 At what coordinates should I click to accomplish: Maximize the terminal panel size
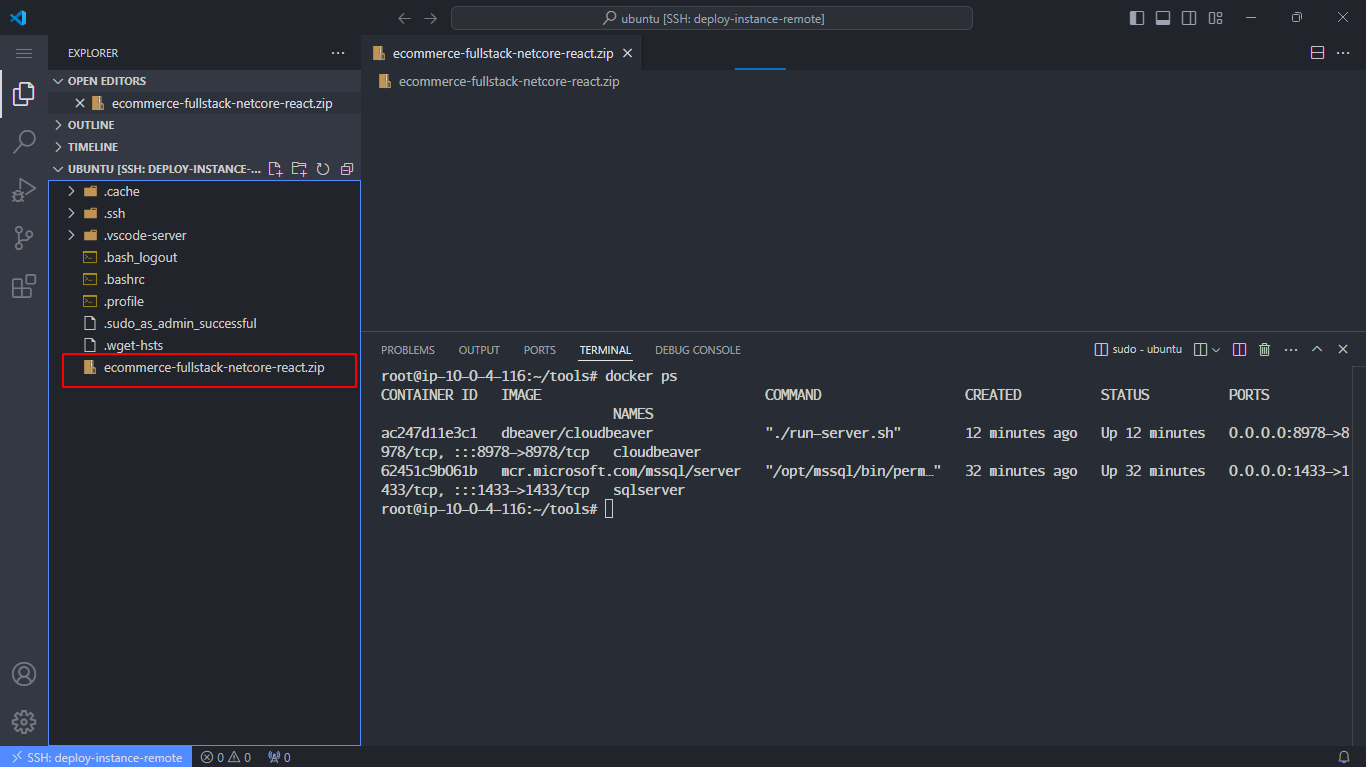1317,350
